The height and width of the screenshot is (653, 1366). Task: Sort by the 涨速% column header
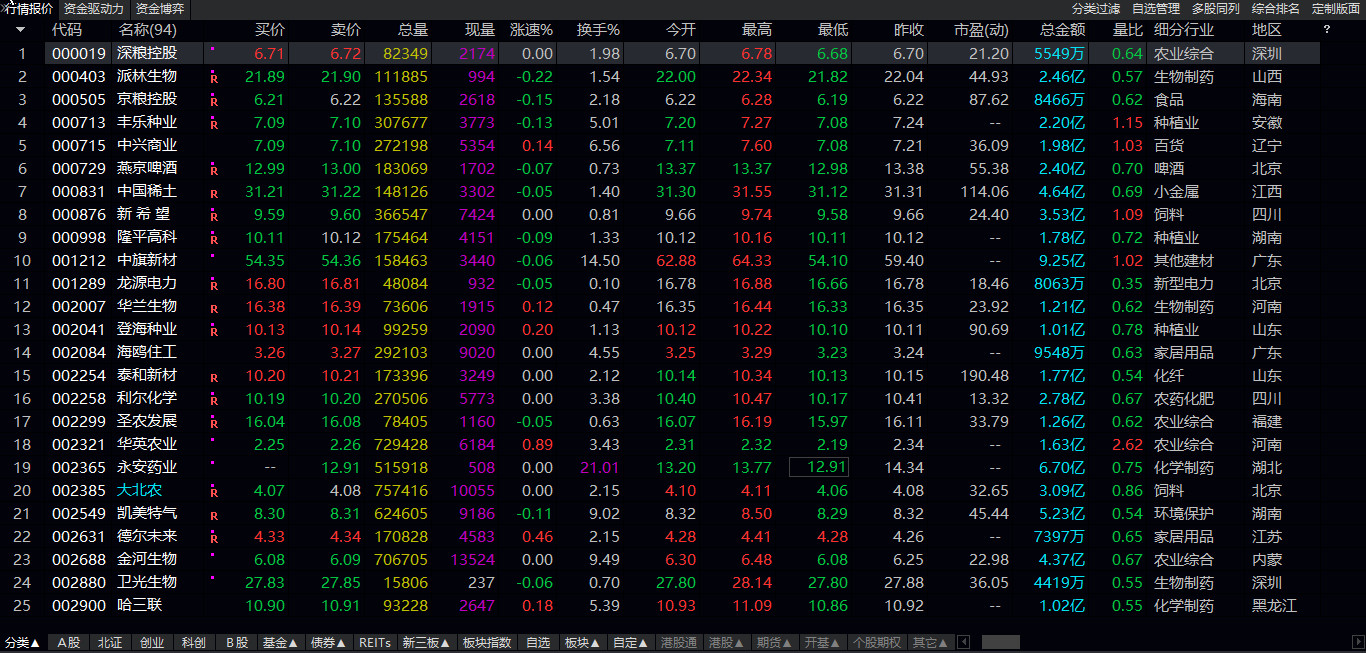(531, 30)
